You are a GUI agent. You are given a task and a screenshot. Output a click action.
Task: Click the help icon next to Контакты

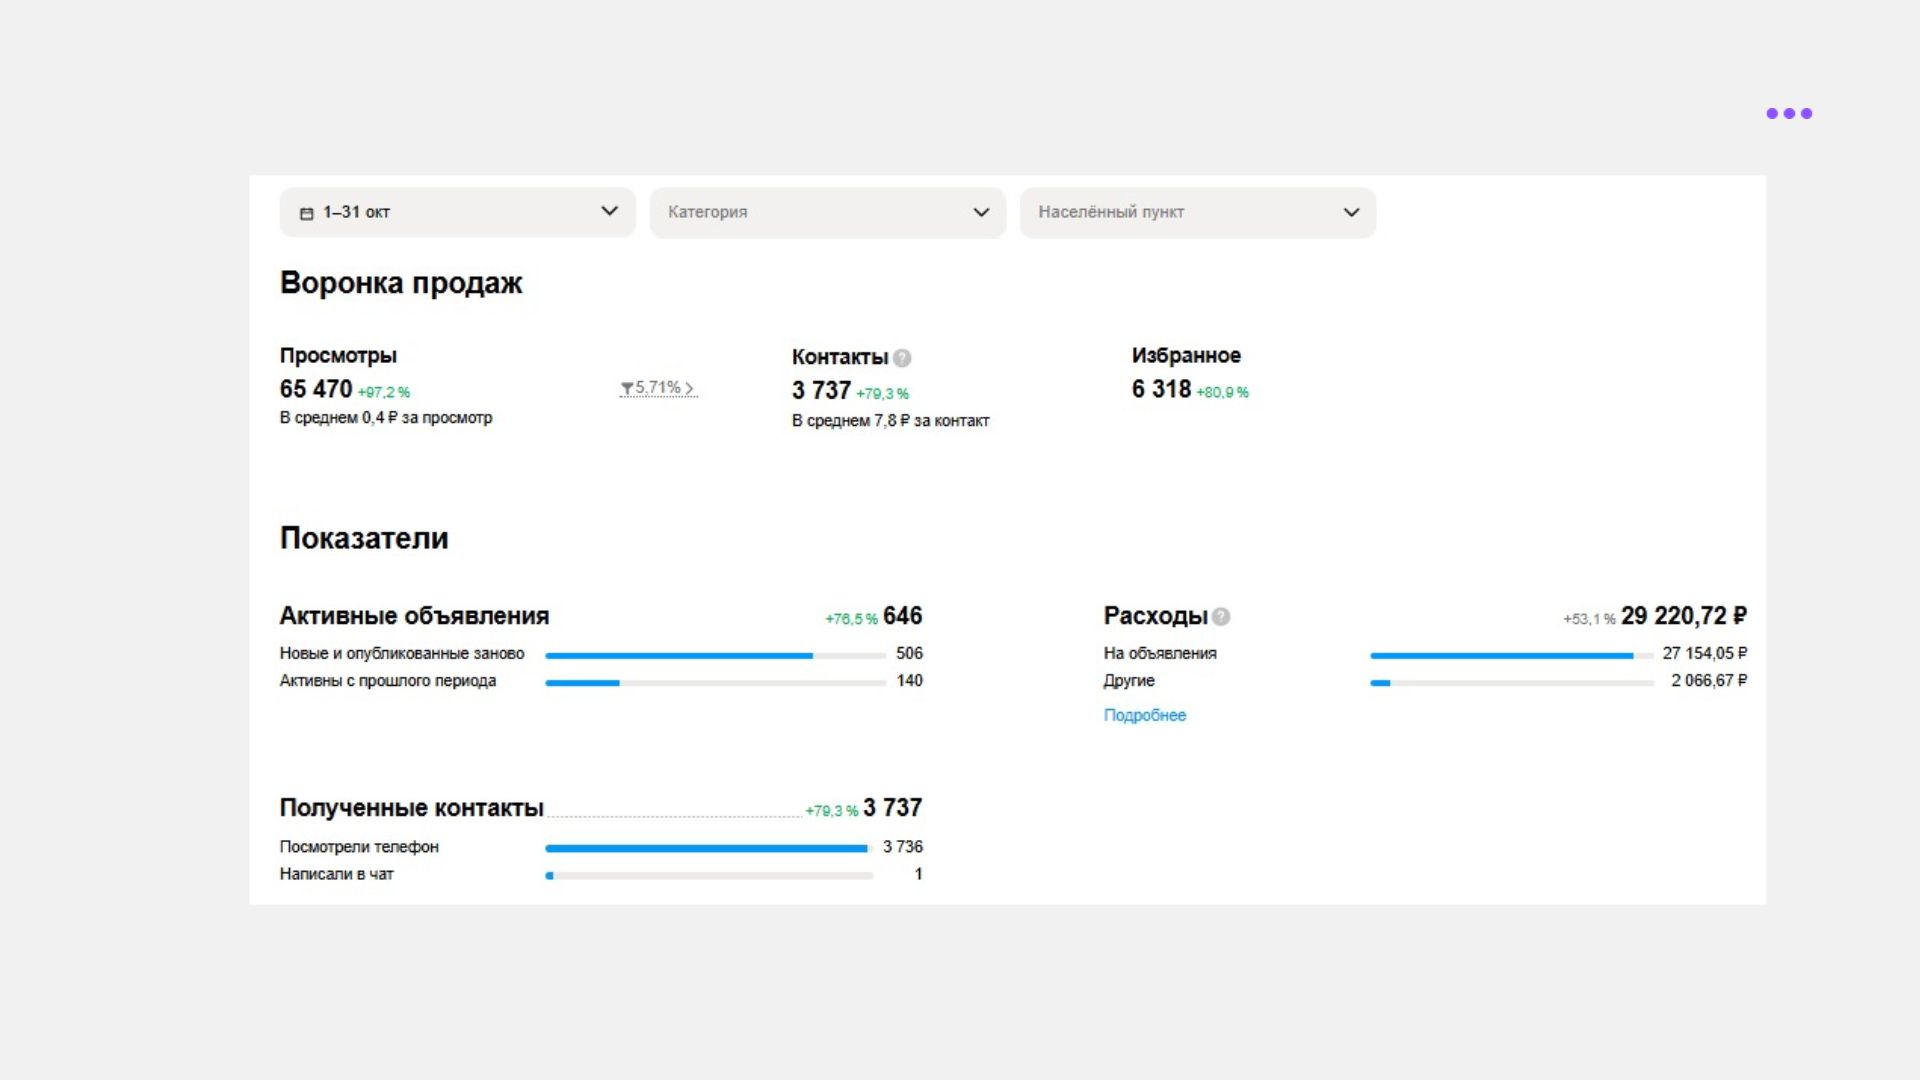coord(902,358)
